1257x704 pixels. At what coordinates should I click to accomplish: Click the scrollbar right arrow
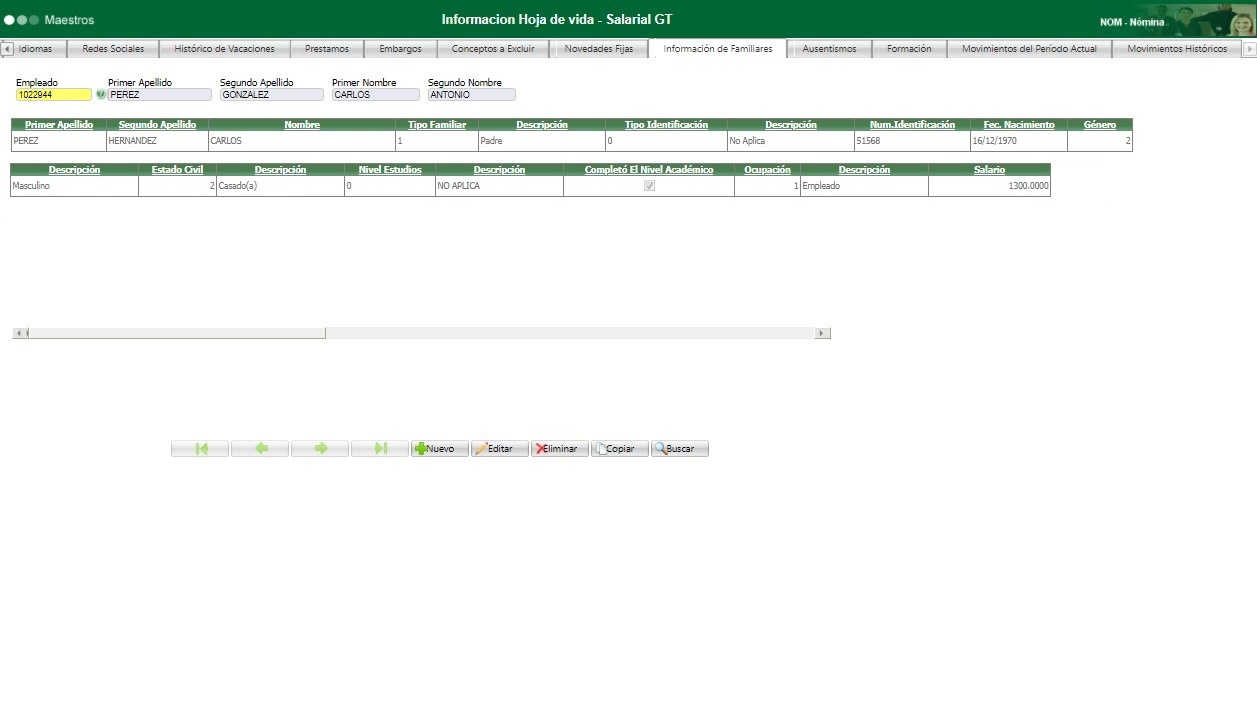click(x=823, y=333)
